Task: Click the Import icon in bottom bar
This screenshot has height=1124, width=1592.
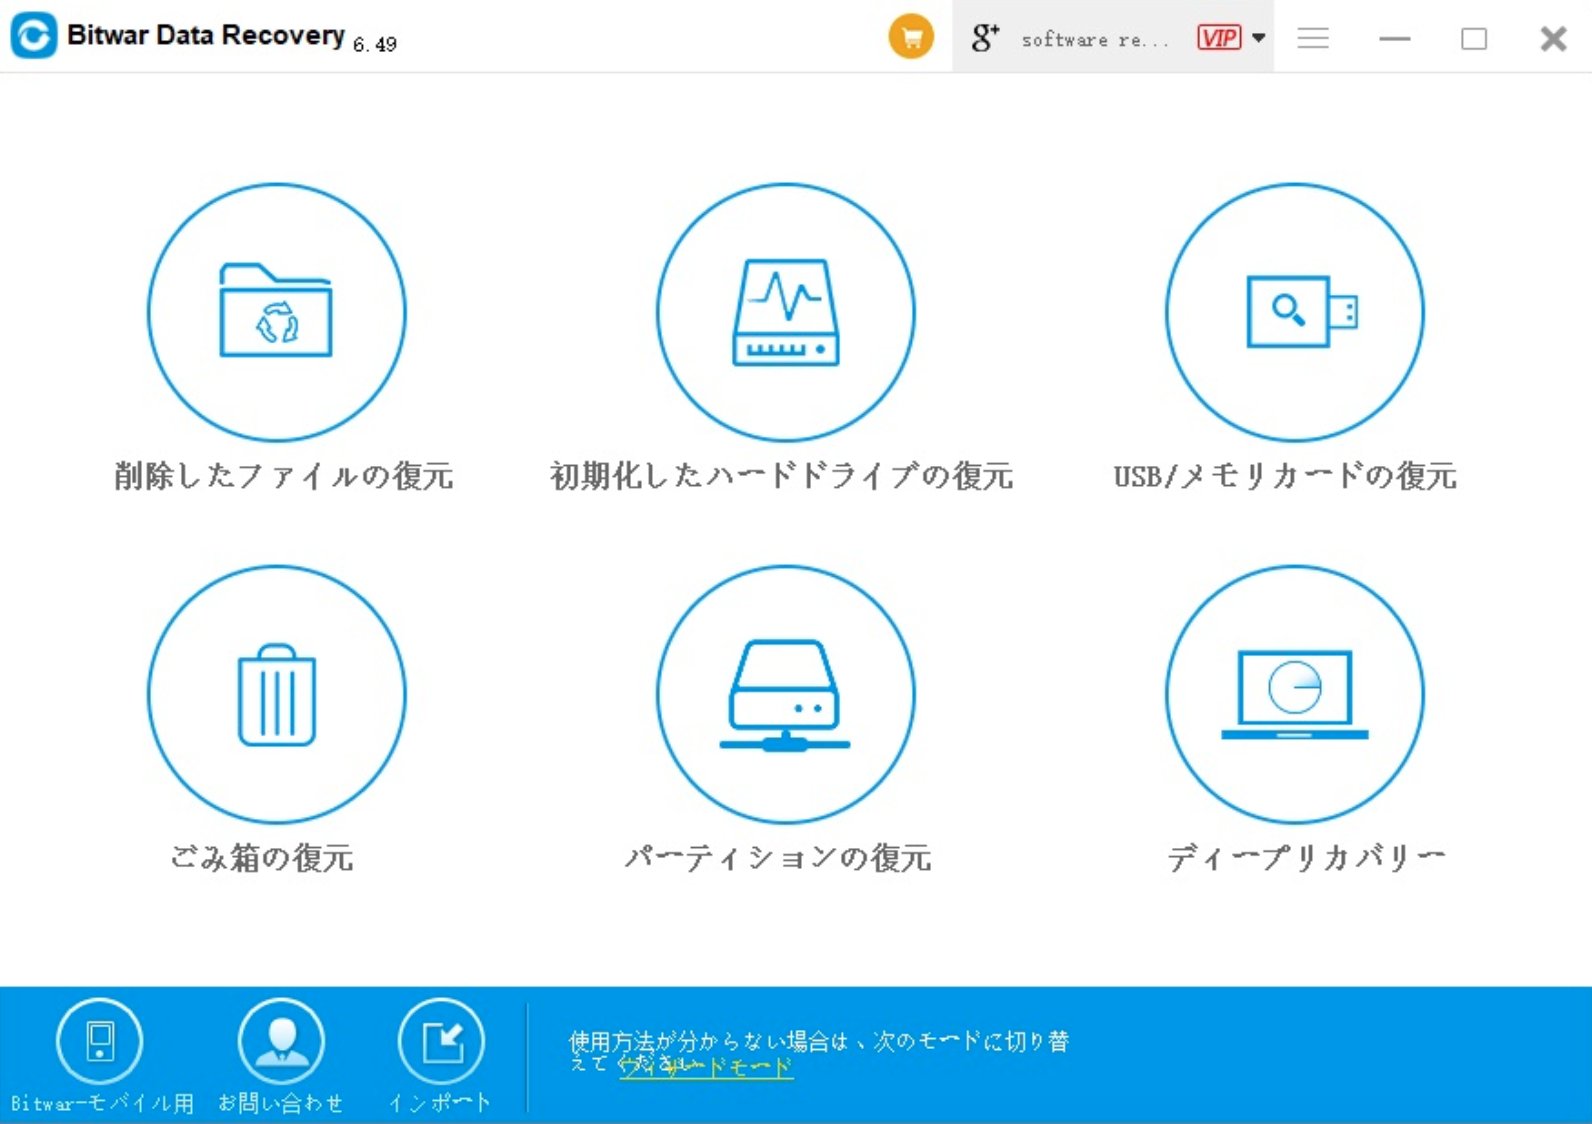Action: 441,1041
